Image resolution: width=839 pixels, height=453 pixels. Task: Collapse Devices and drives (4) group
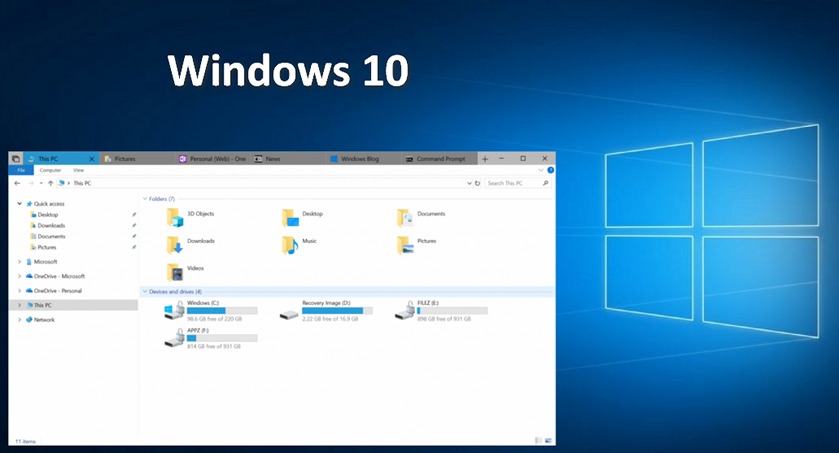point(144,291)
